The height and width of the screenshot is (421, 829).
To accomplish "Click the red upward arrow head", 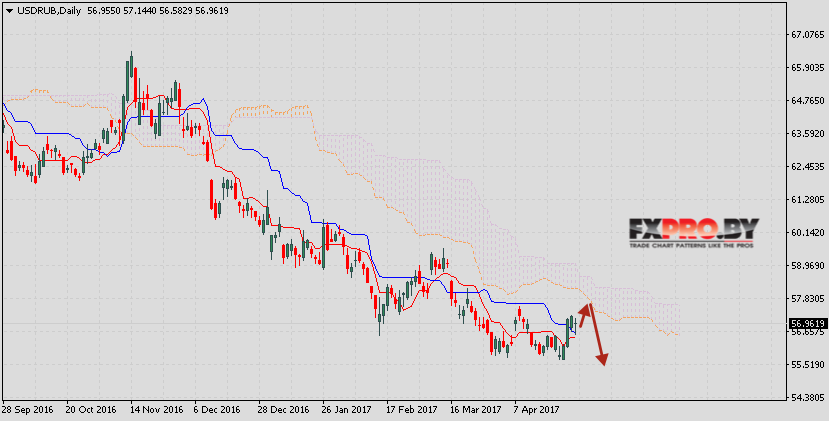I will [x=585, y=308].
